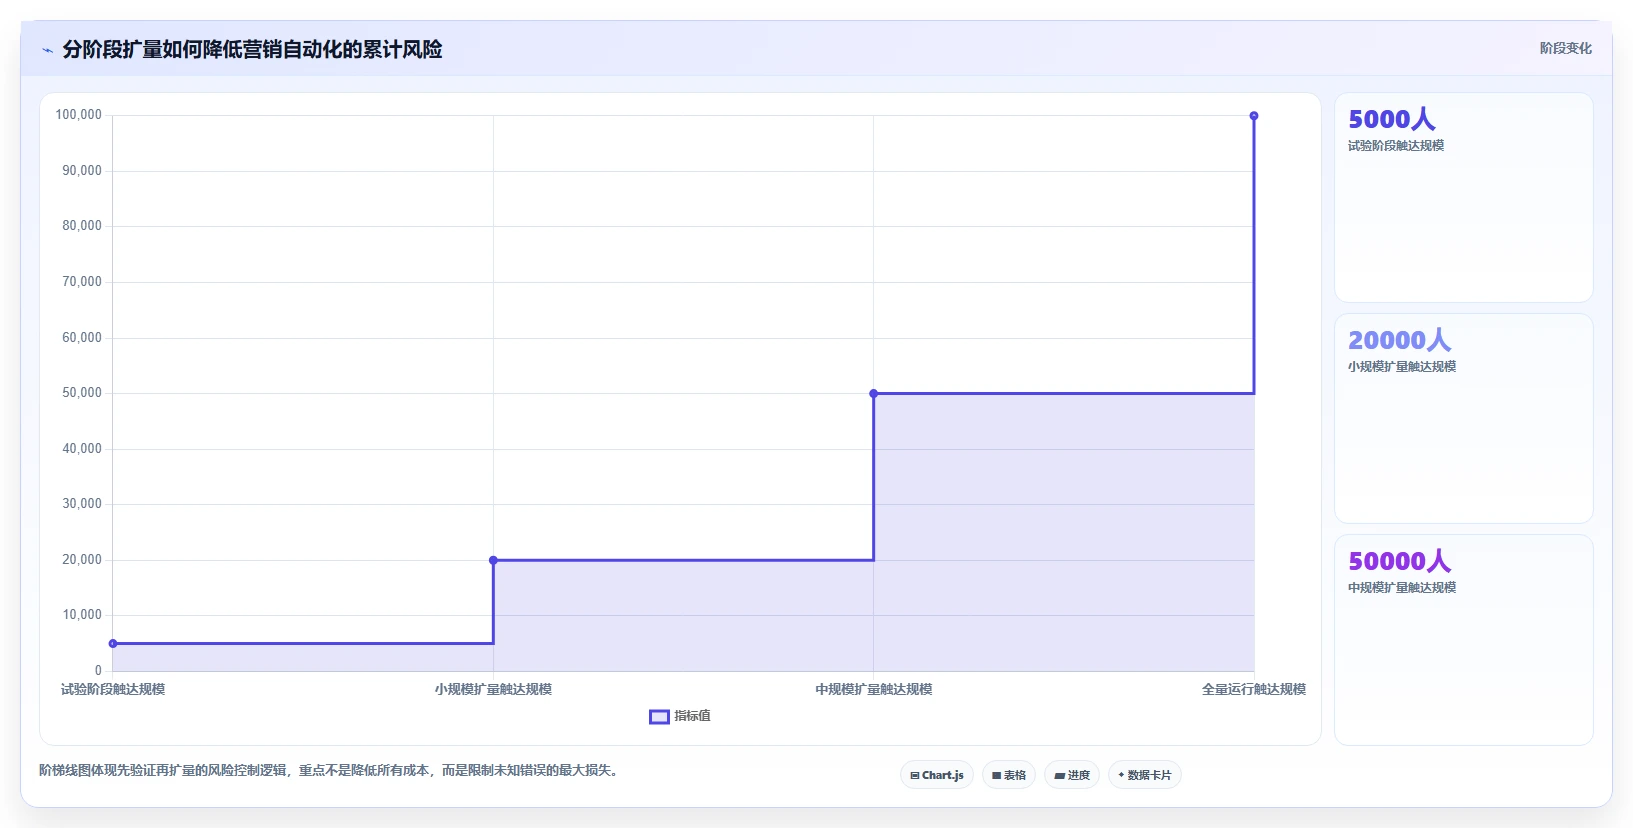Select the Chart.js tag
1633x828 pixels.
937,775
